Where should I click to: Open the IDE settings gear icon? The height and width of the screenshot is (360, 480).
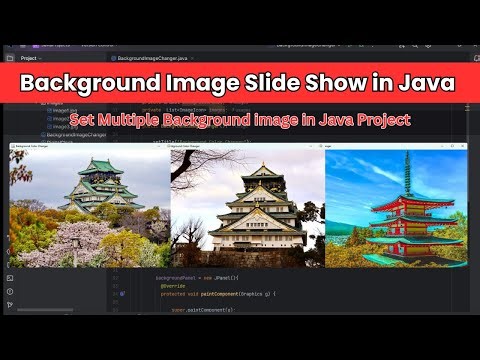(428, 46)
